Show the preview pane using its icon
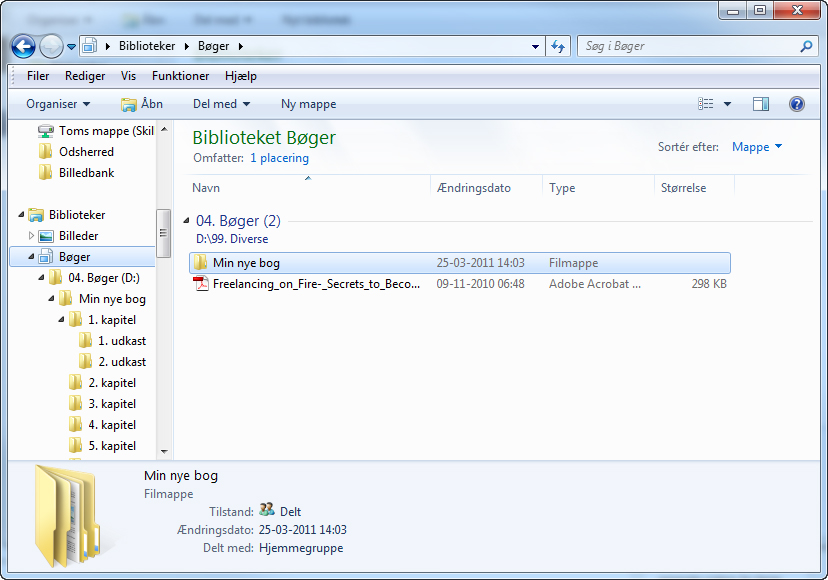 pyautogui.click(x=761, y=104)
